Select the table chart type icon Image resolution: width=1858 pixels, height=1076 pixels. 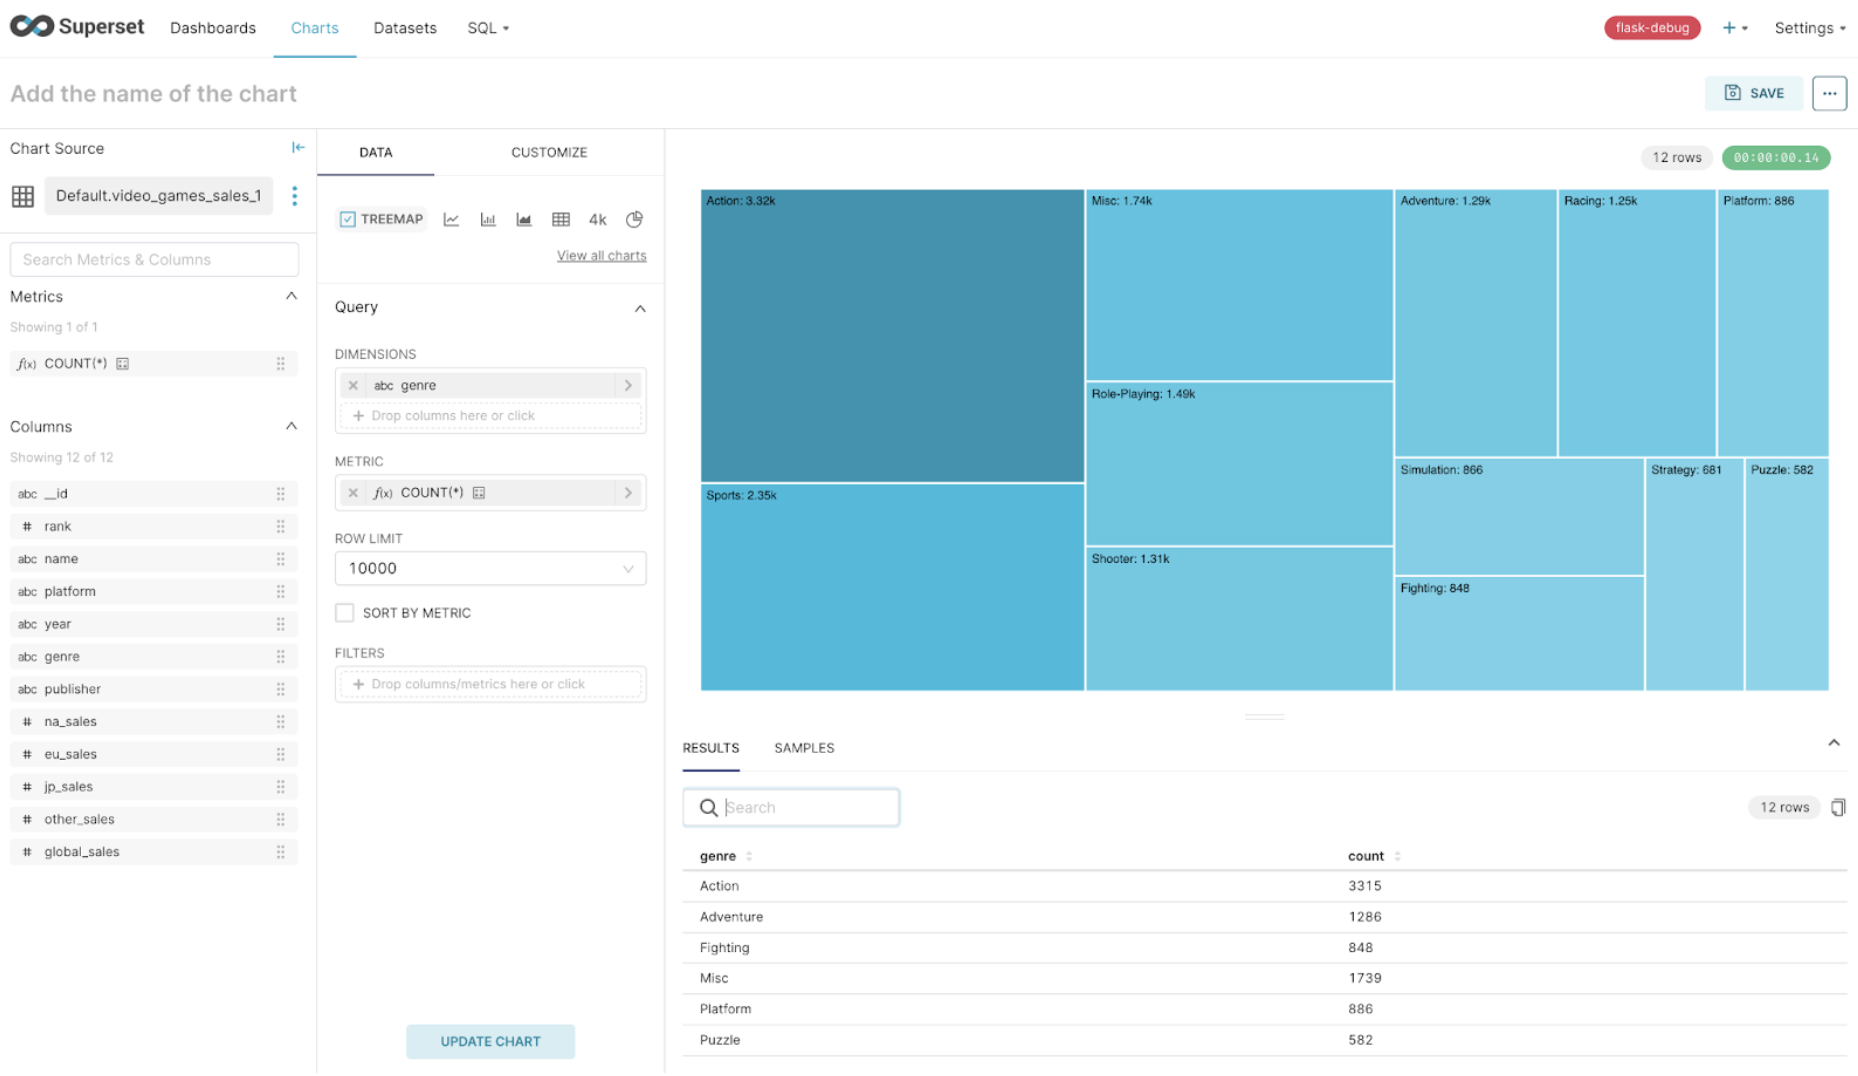point(561,219)
